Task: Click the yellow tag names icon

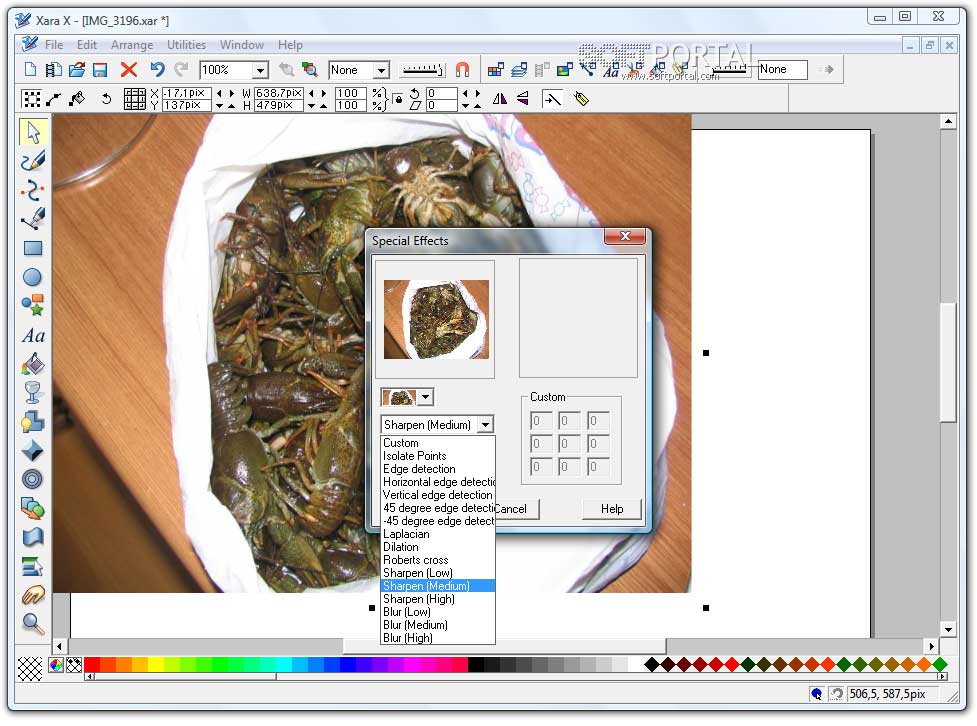Action: coord(581,98)
